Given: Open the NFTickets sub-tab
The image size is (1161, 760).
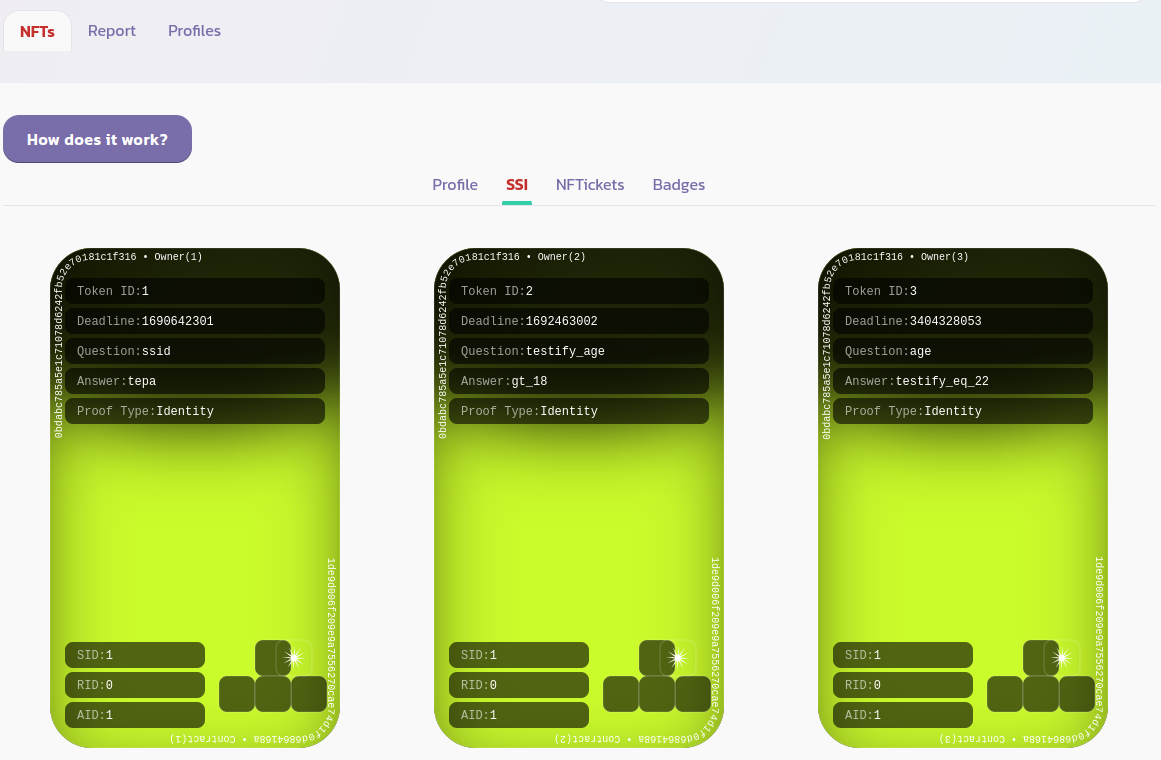Looking at the screenshot, I should point(590,185).
